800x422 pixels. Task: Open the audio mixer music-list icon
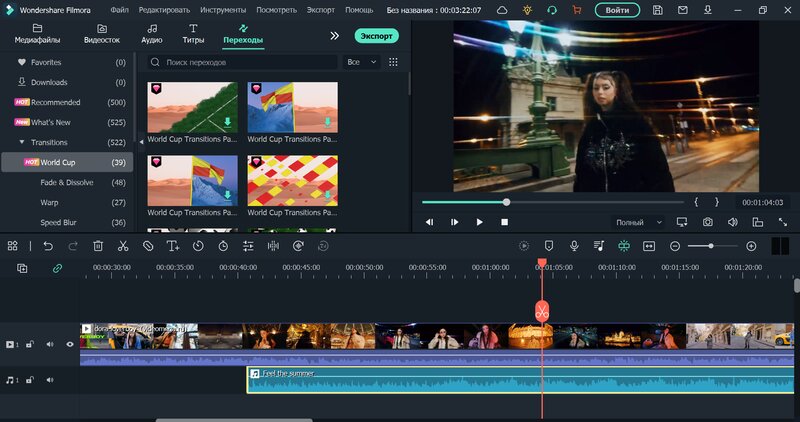tap(599, 246)
